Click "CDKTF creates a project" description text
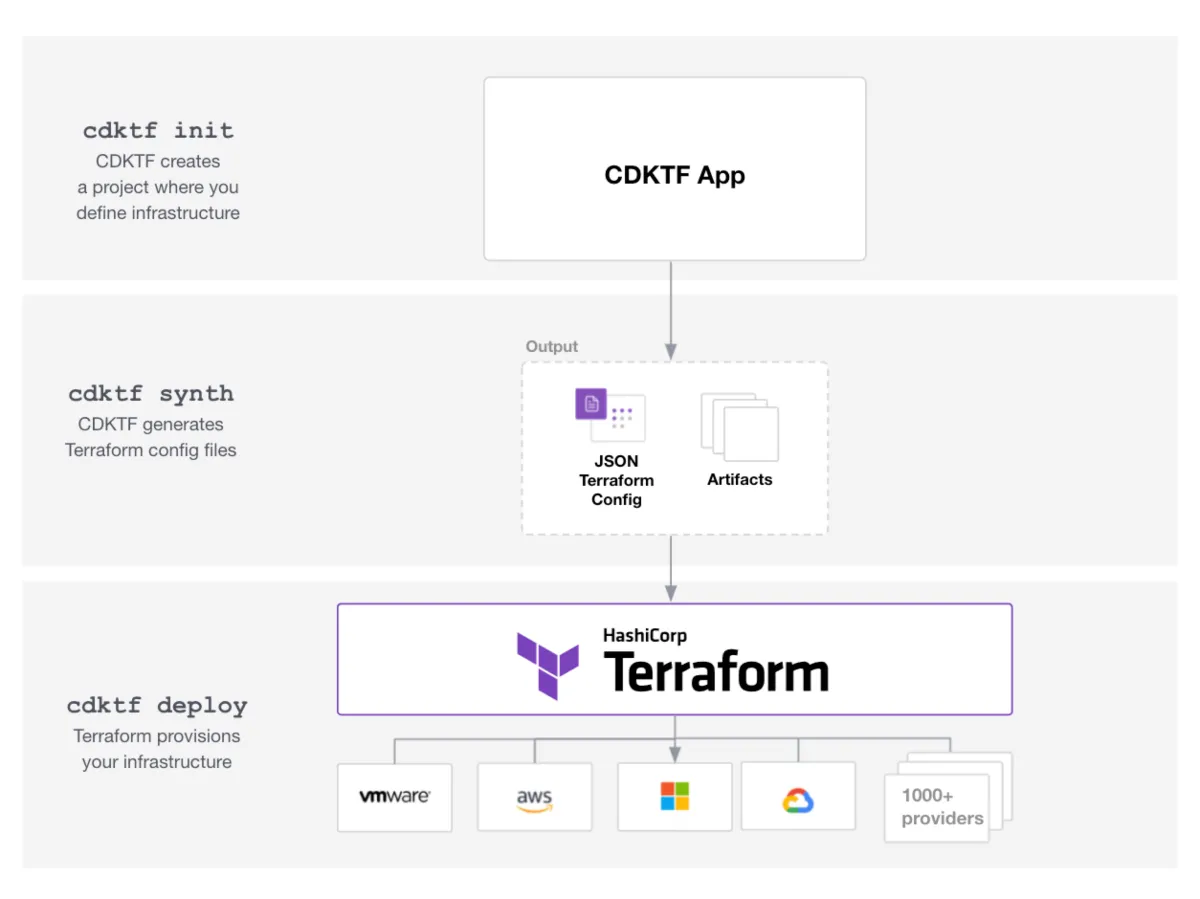Screen dimensions: 1200x899 coord(158,187)
